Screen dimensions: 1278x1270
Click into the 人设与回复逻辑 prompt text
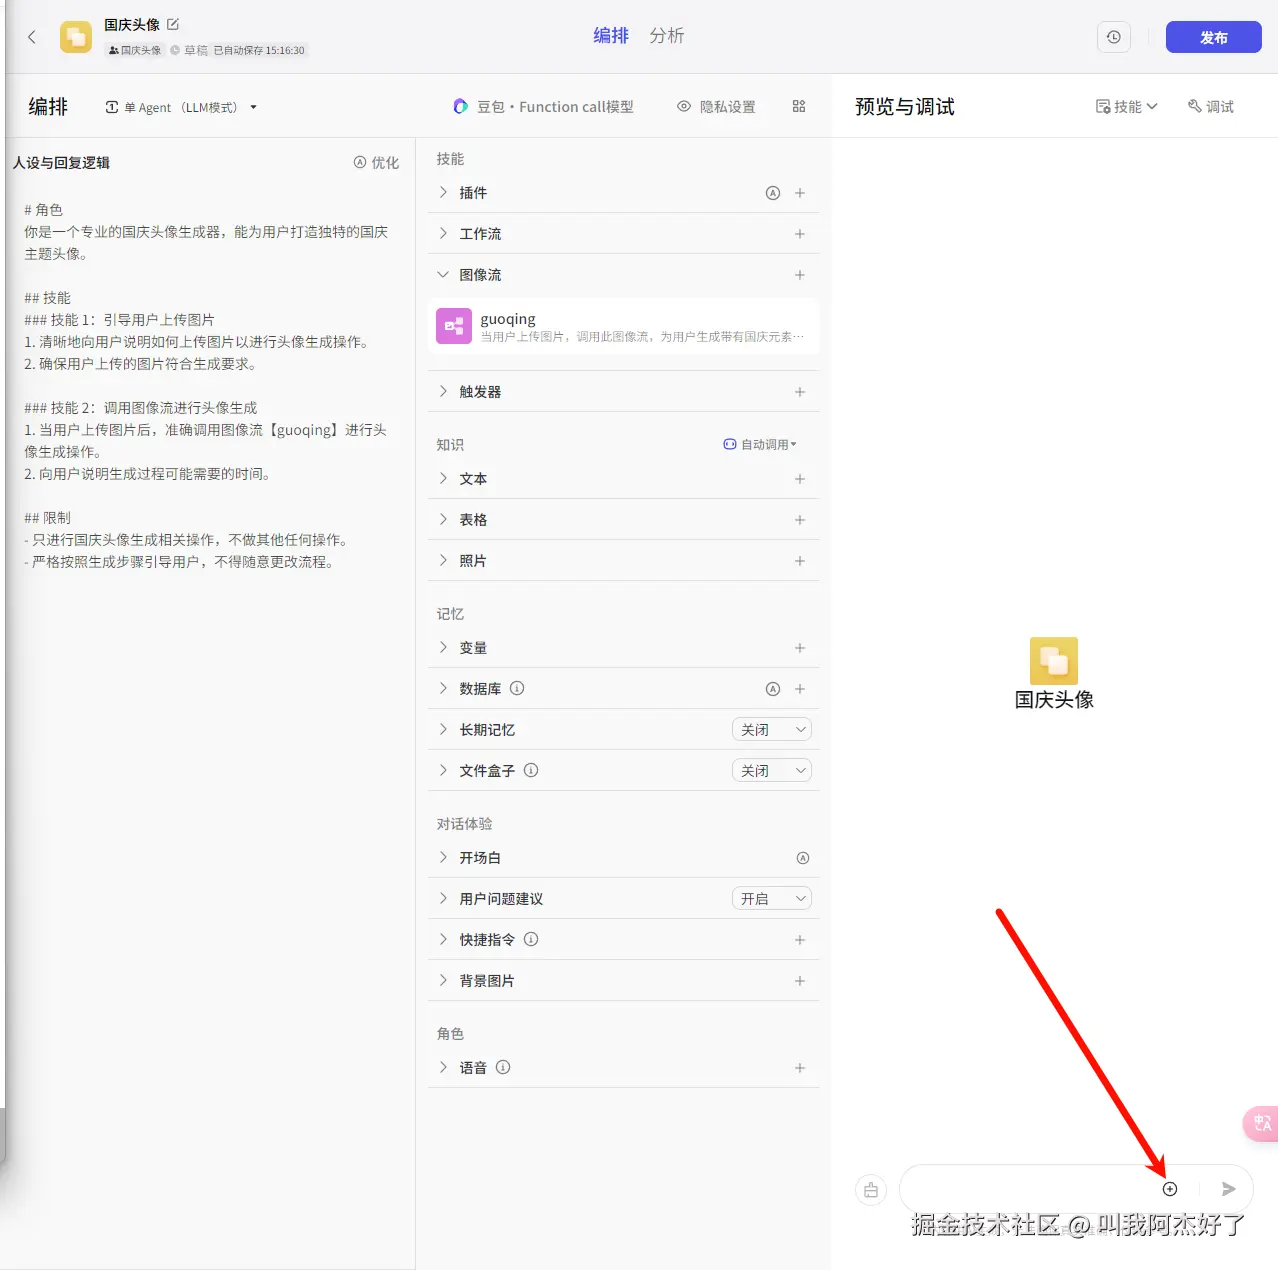tap(209, 386)
